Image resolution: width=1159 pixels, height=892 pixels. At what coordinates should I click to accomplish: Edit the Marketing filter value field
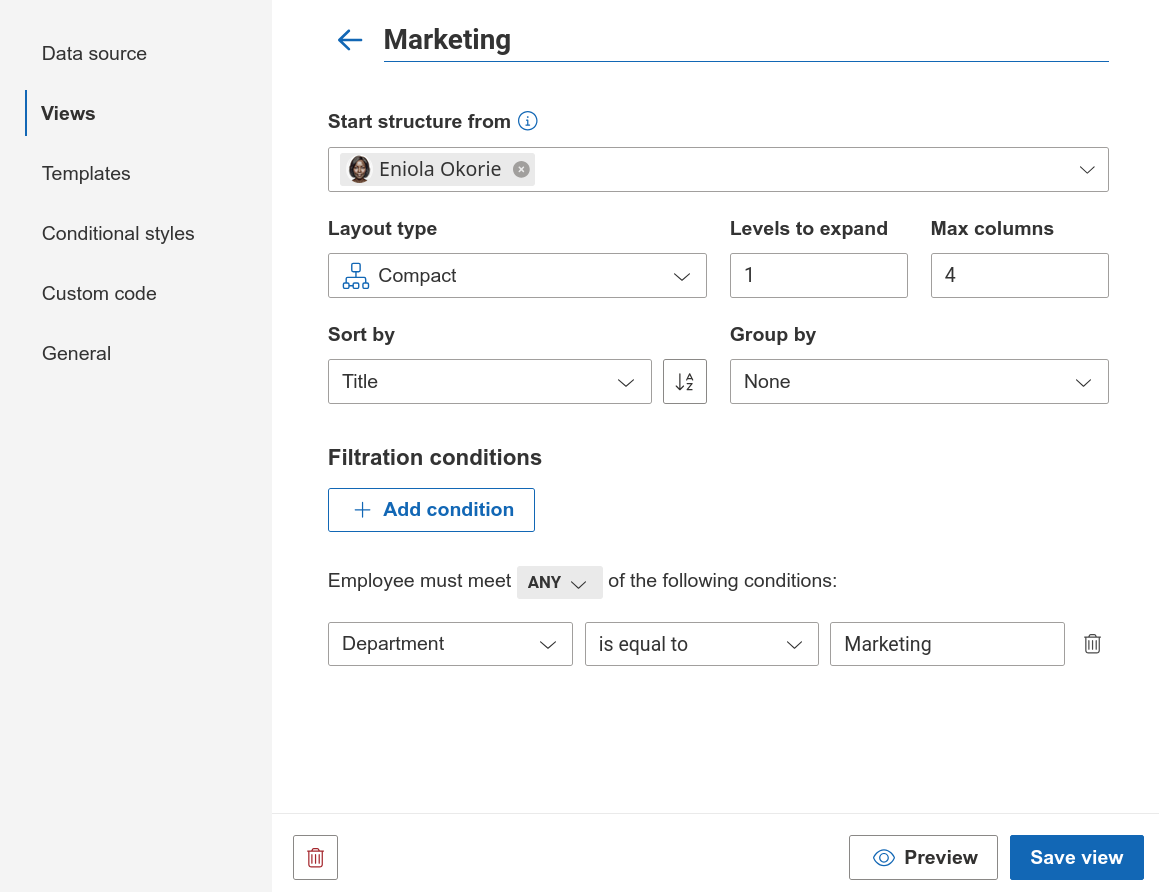(x=947, y=644)
